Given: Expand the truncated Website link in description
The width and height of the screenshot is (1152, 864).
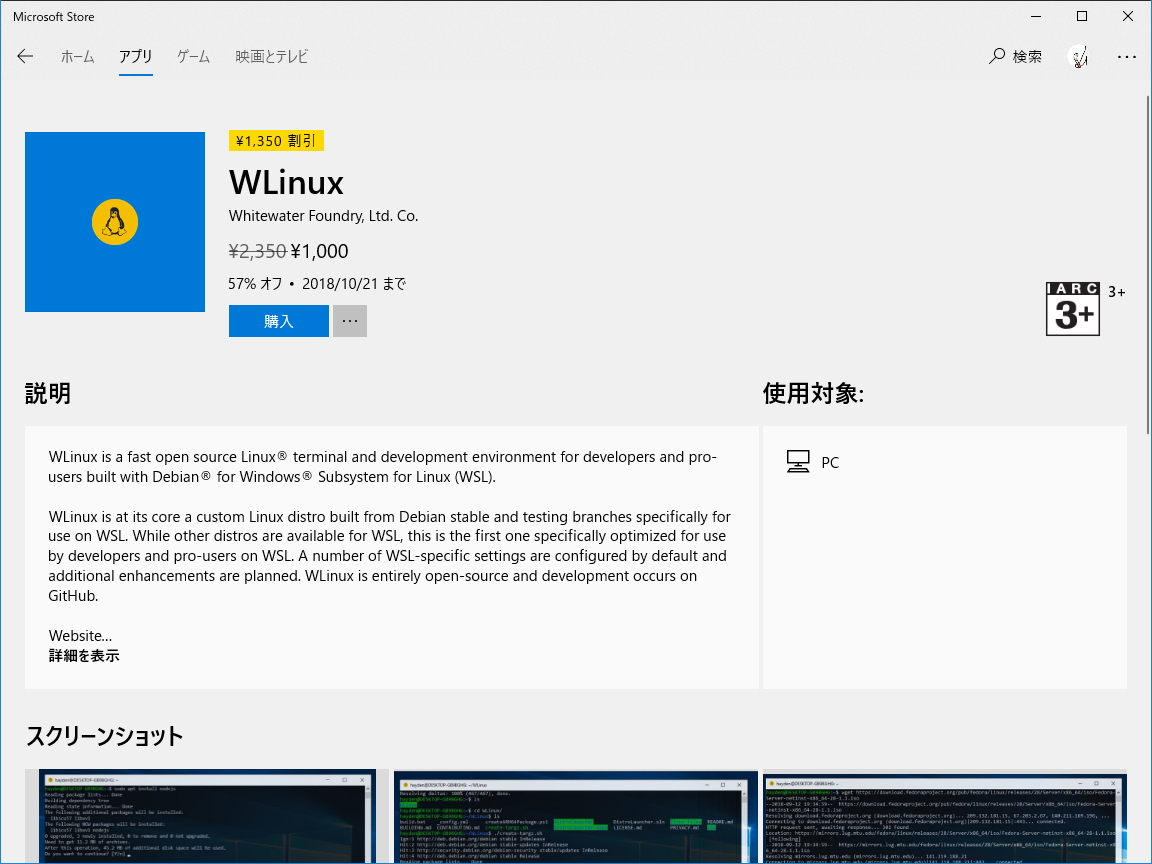Looking at the screenshot, I should click(80, 635).
